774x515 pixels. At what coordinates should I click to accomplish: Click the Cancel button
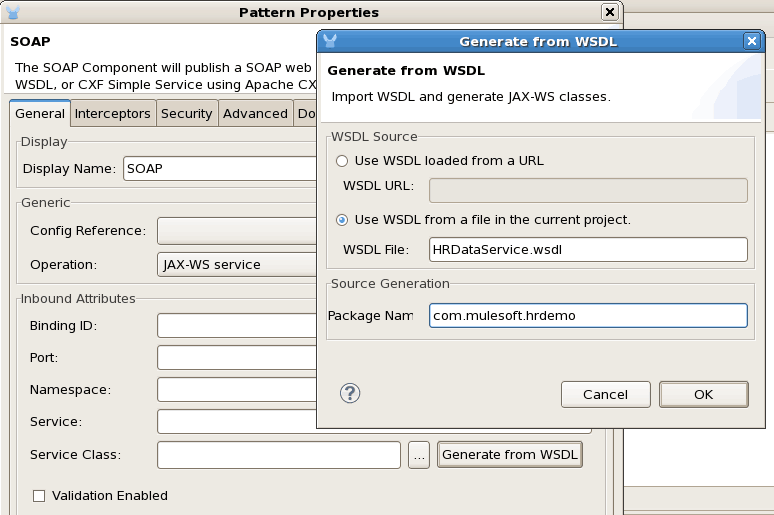coord(606,395)
